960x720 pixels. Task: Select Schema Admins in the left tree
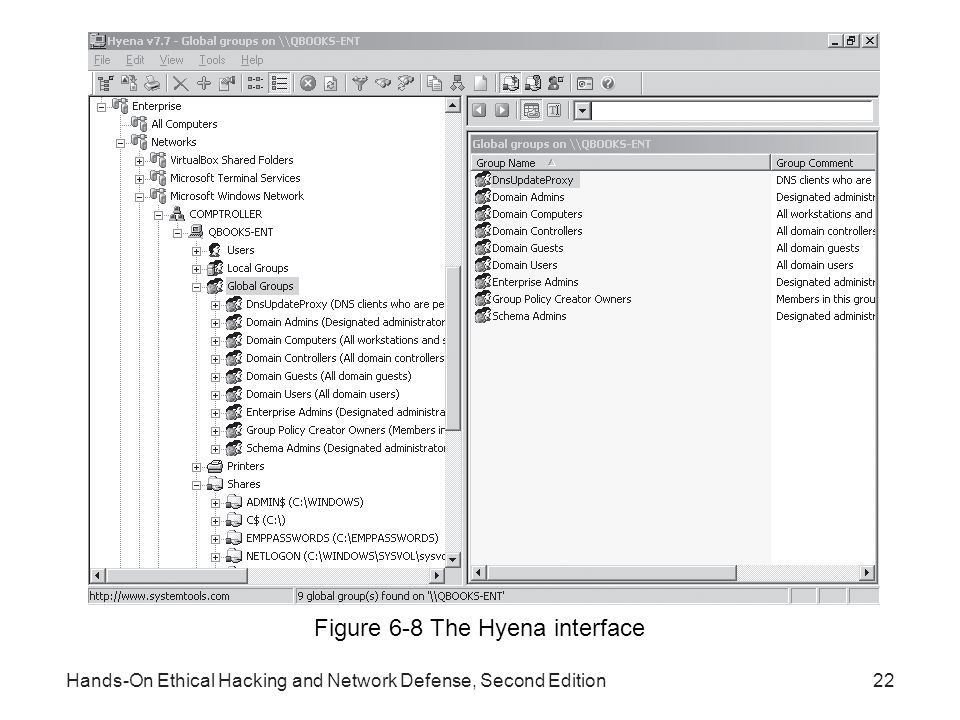click(345, 448)
